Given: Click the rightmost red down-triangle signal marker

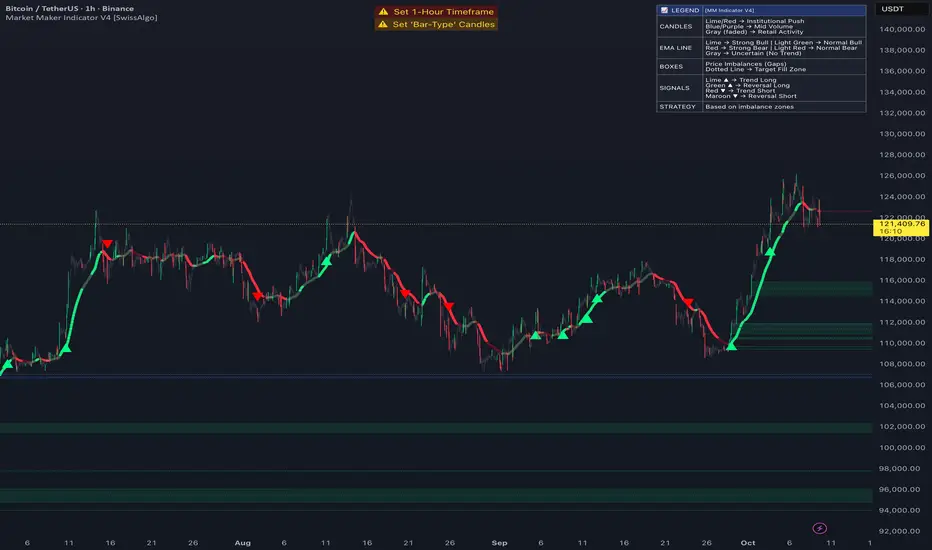Looking at the screenshot, I should click(687, 301).
